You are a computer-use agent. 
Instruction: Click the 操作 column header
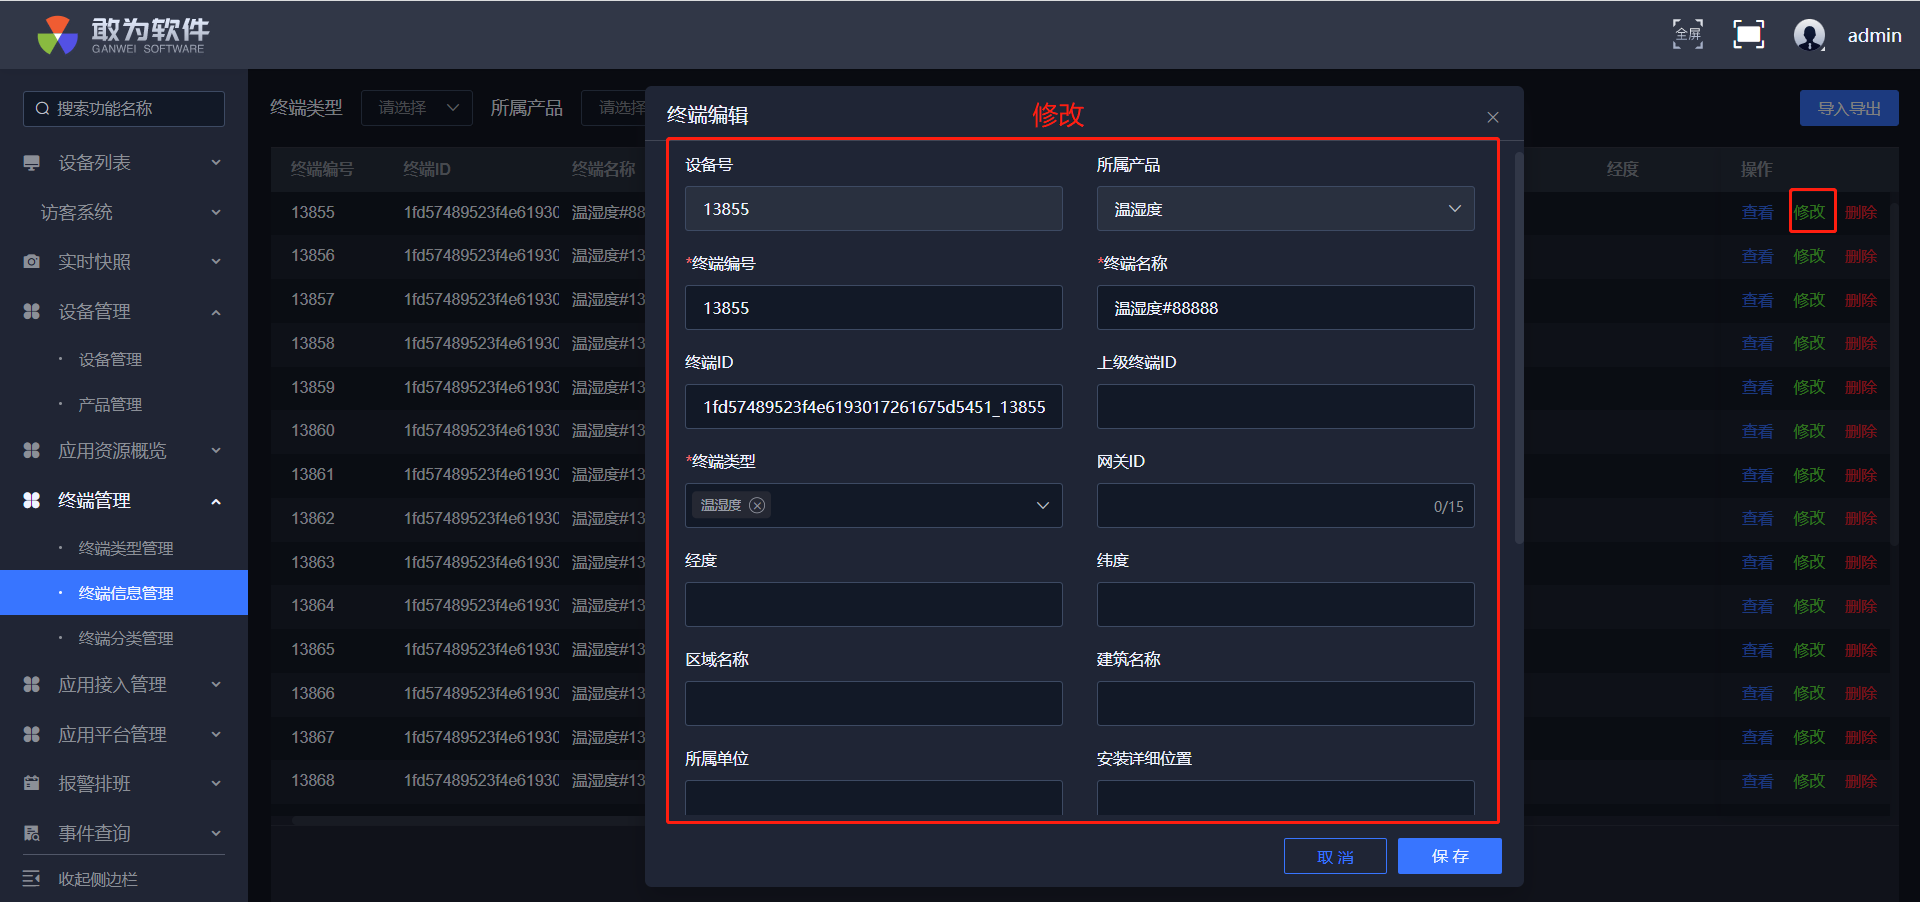point(1756,169)
